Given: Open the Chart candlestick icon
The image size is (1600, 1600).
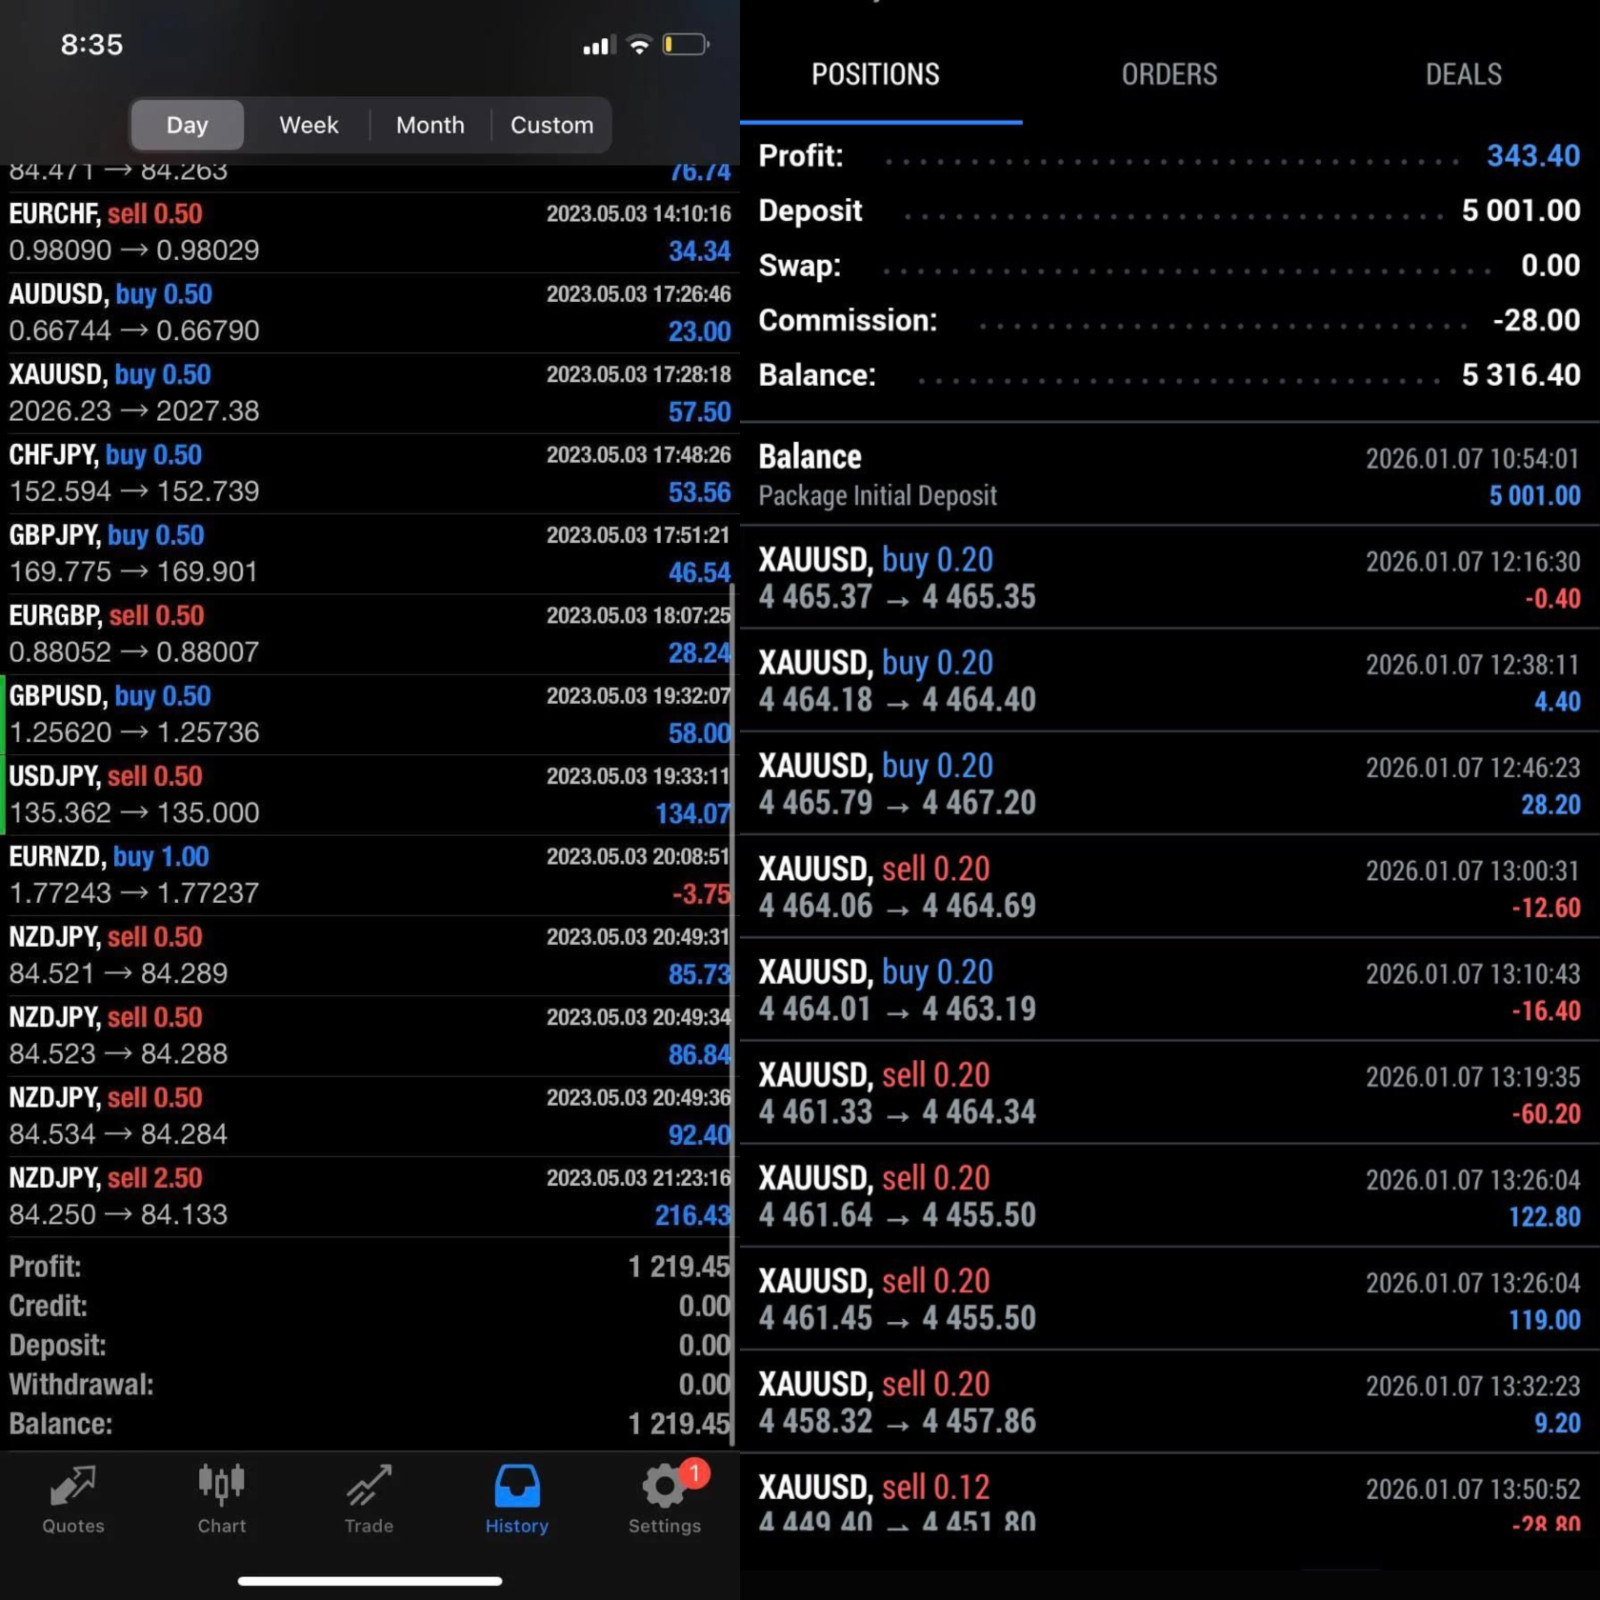Looking at the screenshot, I should point(221,1485).
